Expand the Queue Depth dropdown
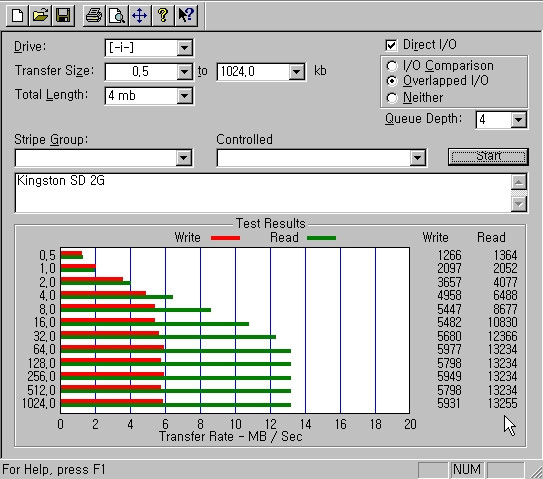 coord(518,120)
